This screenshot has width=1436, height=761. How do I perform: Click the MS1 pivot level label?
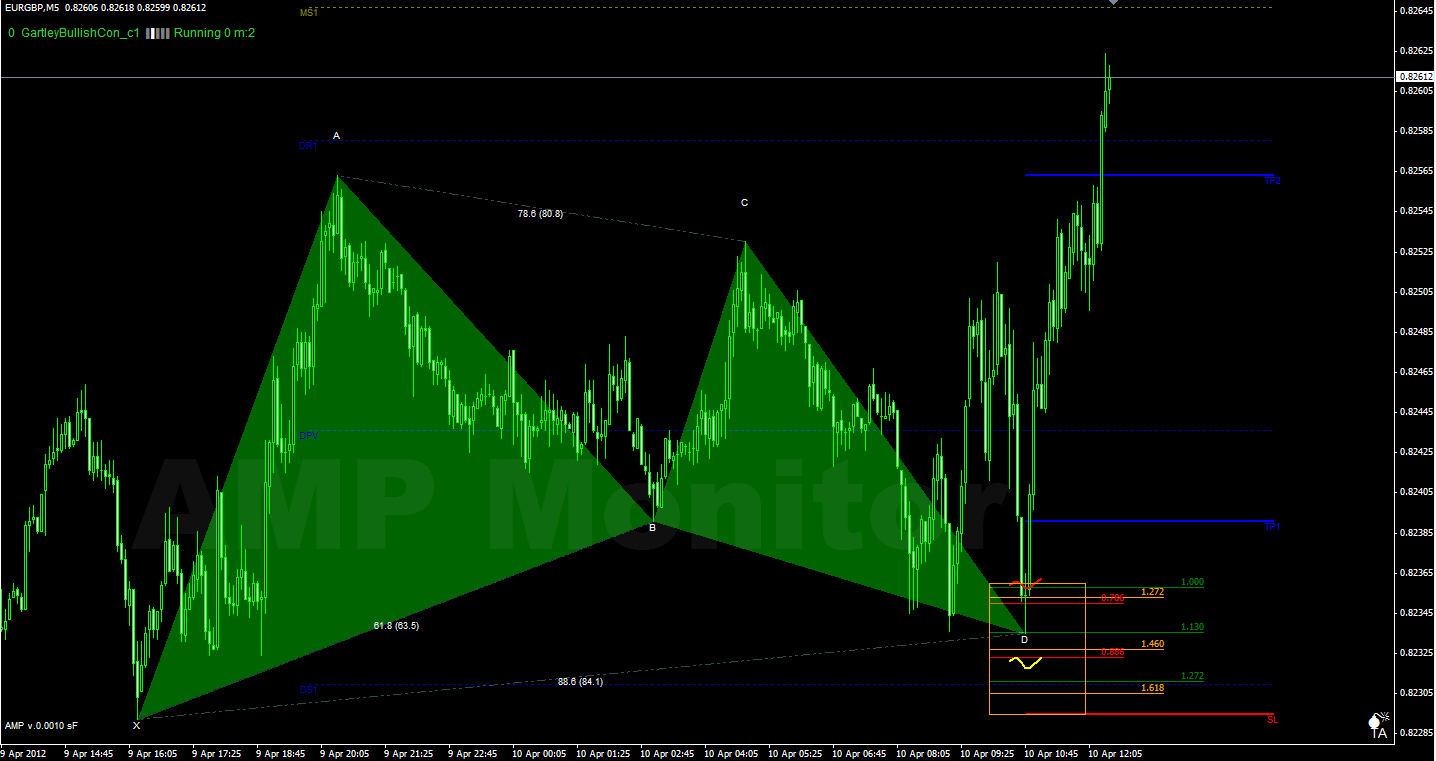tap(309, 13)
